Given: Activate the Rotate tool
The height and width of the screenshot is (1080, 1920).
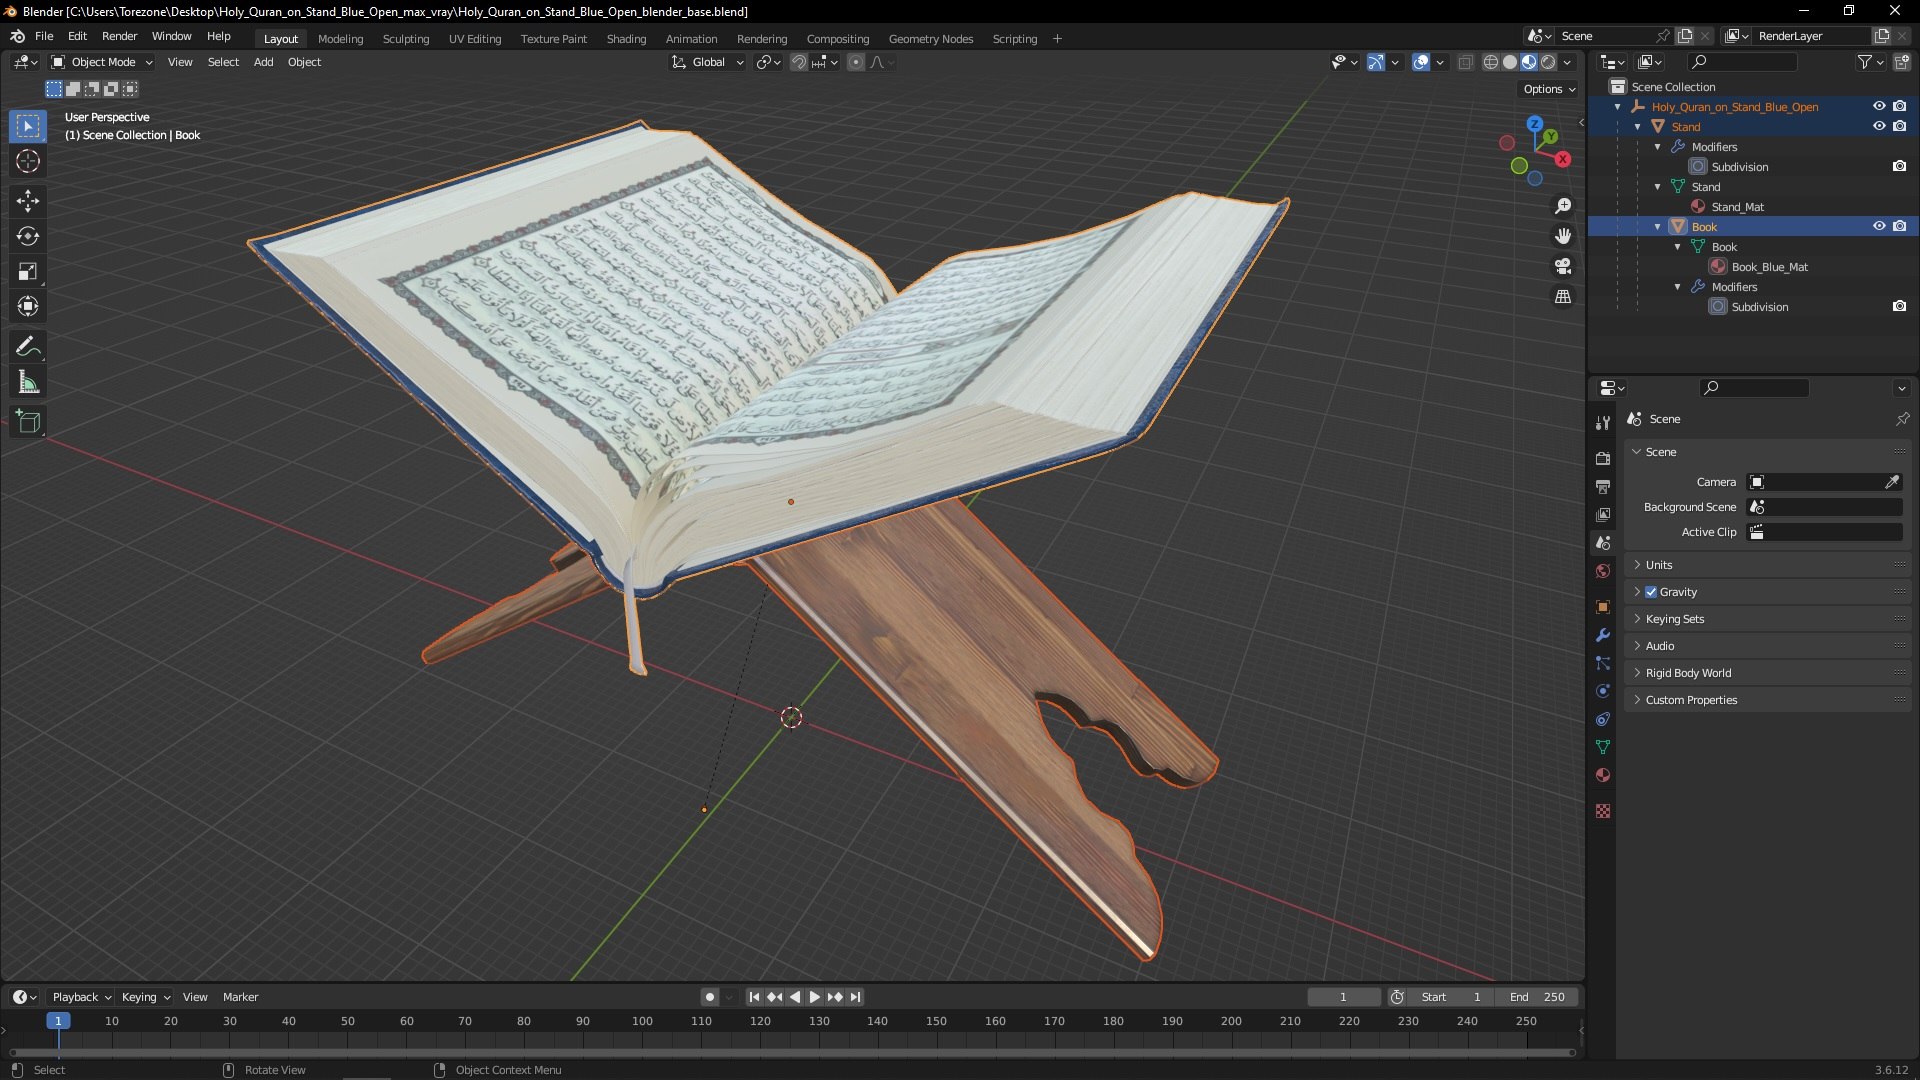Looking at the screenshot, I should 28,236.
